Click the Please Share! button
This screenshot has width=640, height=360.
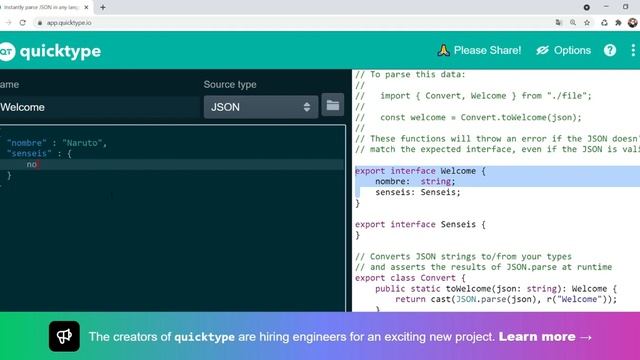(480, 50)
